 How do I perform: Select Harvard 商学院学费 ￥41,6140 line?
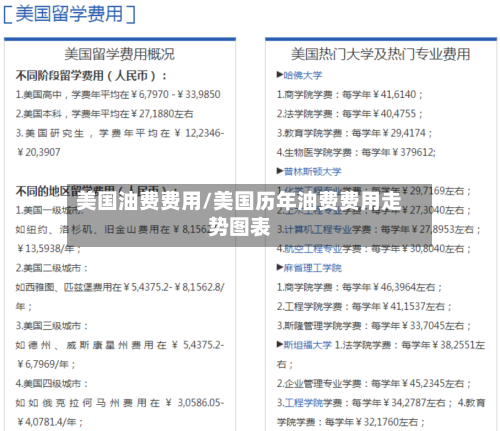pyautogui.click(x=349, y=94)
